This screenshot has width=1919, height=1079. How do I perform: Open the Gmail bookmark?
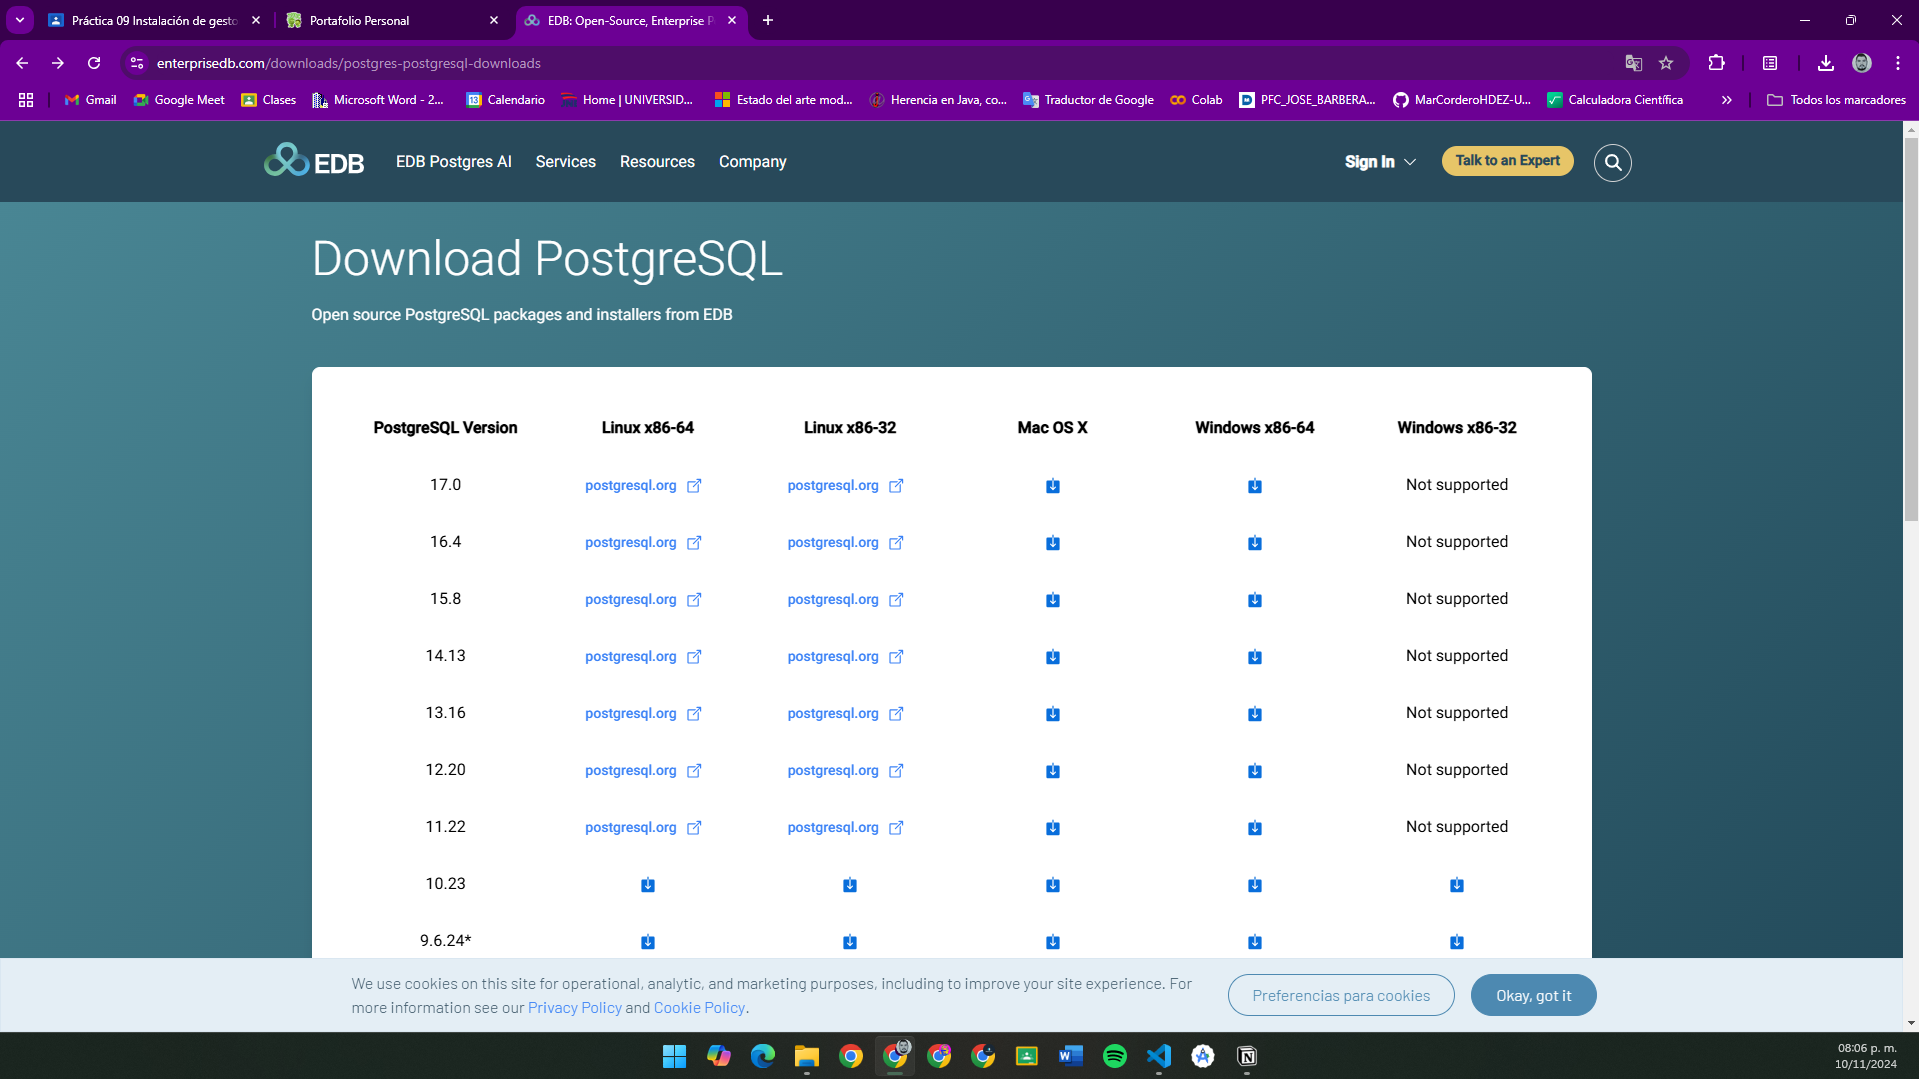coord(90,100)
